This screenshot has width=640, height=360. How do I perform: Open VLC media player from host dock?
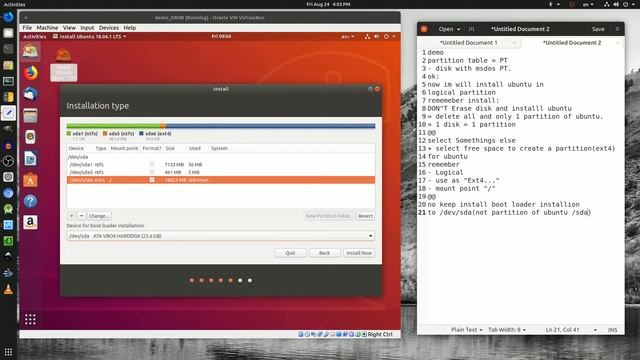point(8,289)
